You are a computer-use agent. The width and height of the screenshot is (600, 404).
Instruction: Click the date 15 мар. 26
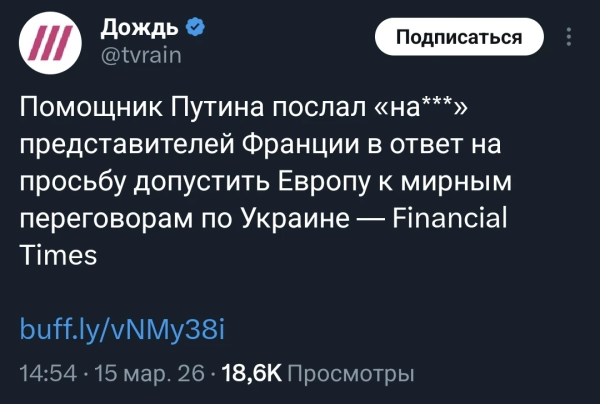(148, 374)
